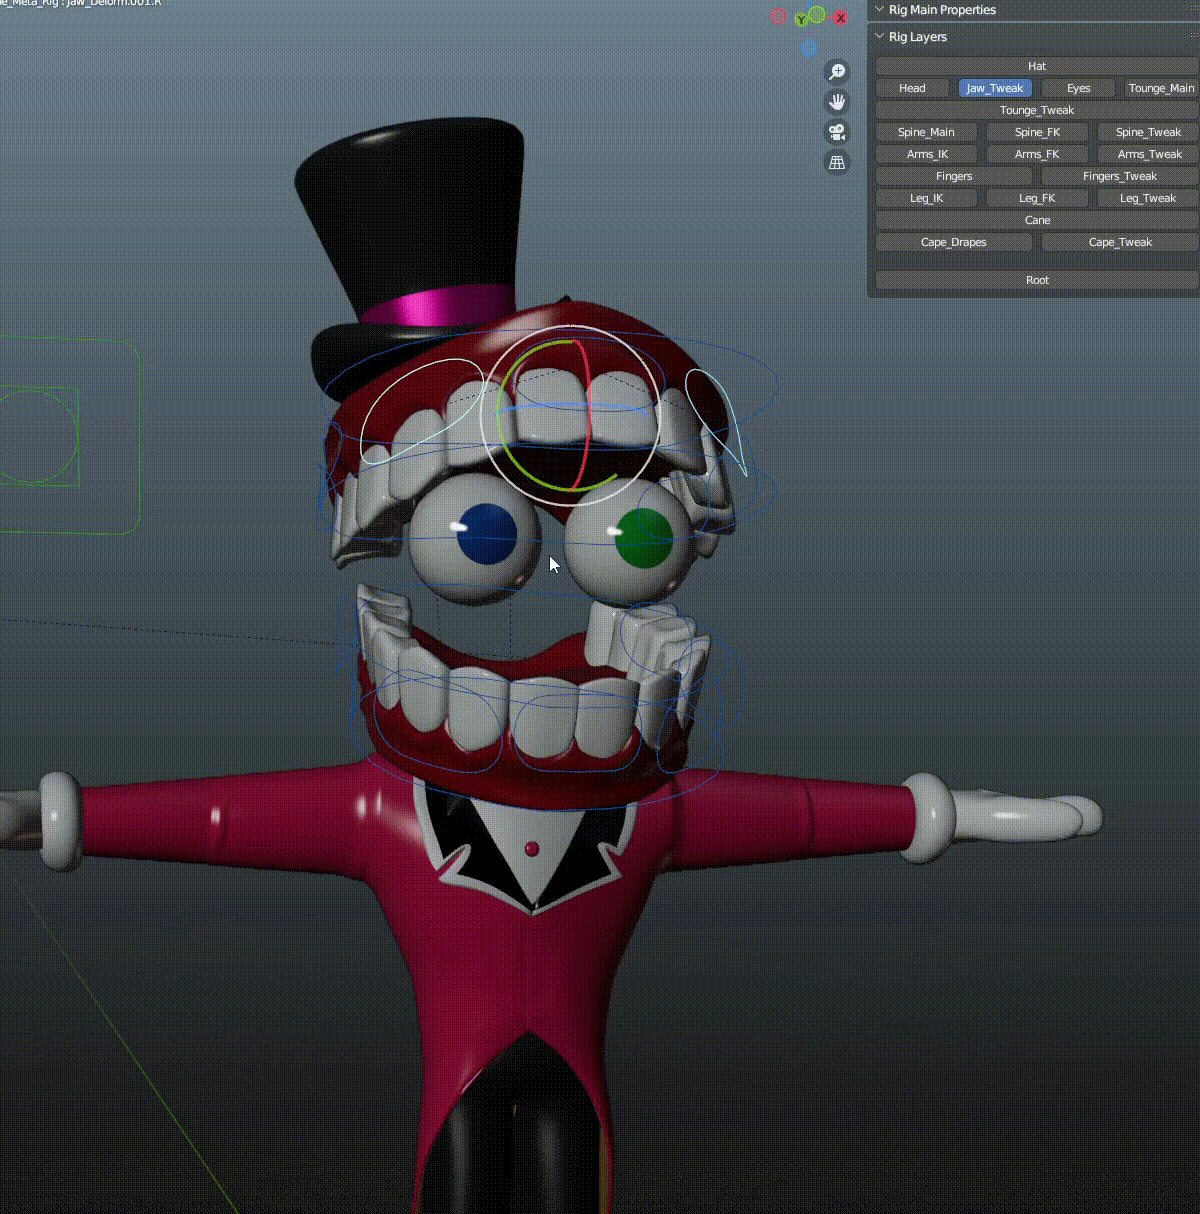Enable the Arms_FK layer
This screenshot has width=1200, height=1214.
pos(1037,154)
